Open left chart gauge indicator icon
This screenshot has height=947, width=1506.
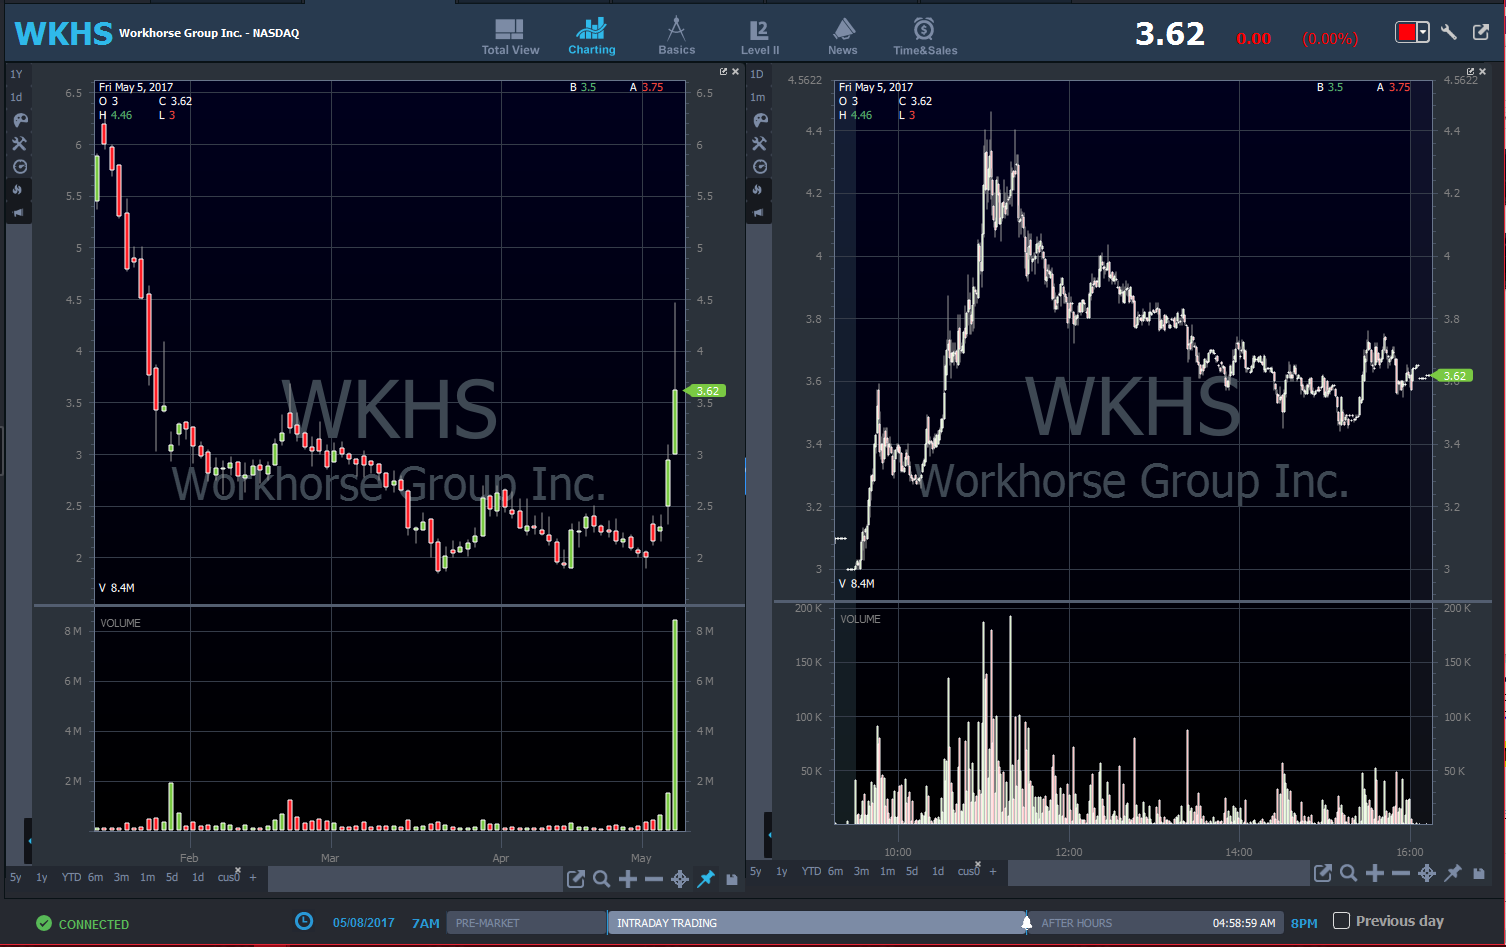19,166
